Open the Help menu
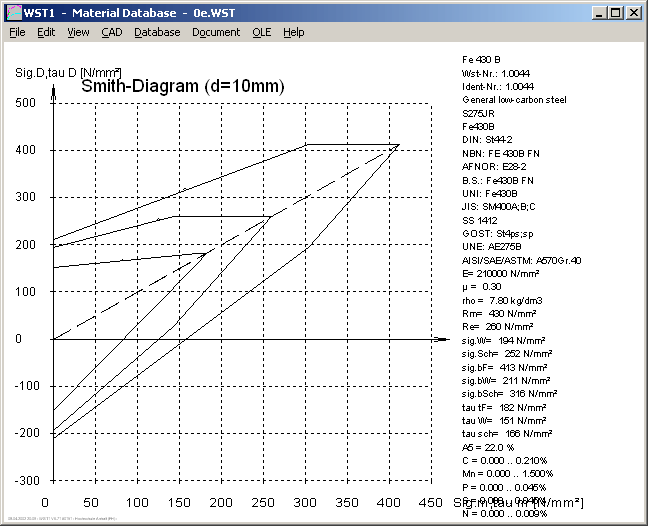 click(293, 32)
